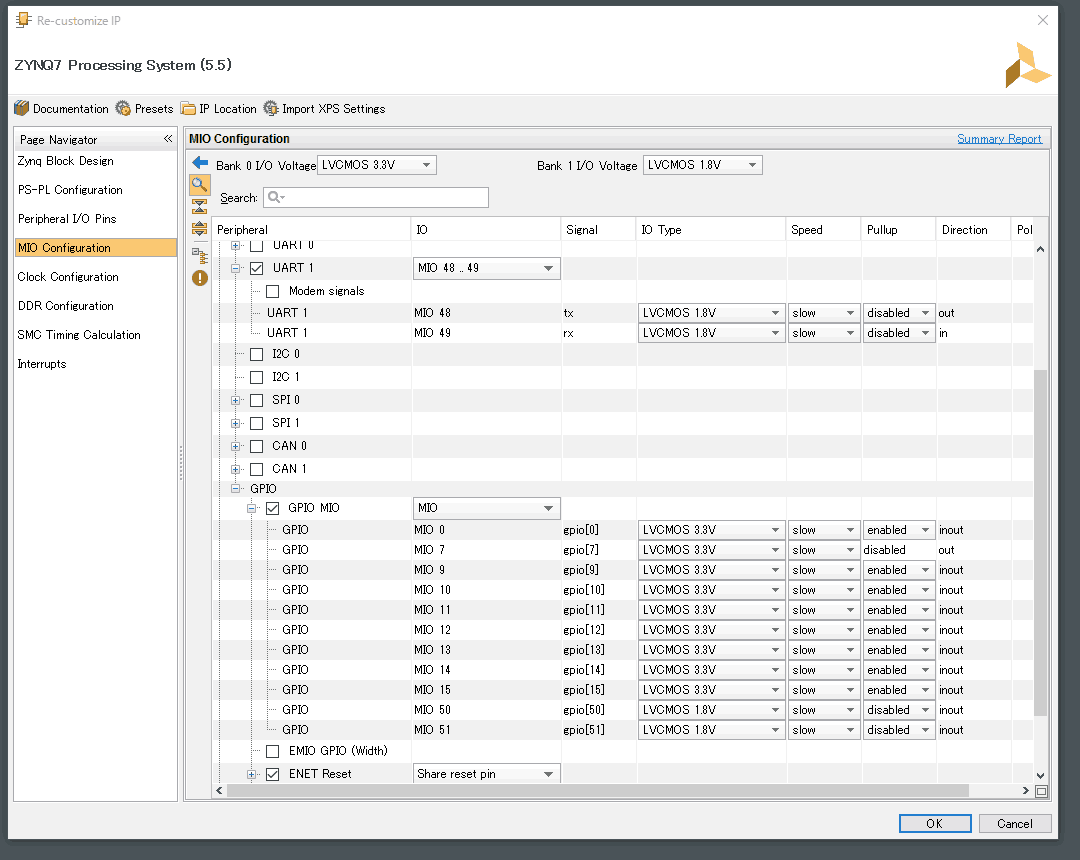This screenshot has height=860, width=1080.
Task: Collapse the UART 1 tree node
Action: pyautogui.click(x=236, y=269)
